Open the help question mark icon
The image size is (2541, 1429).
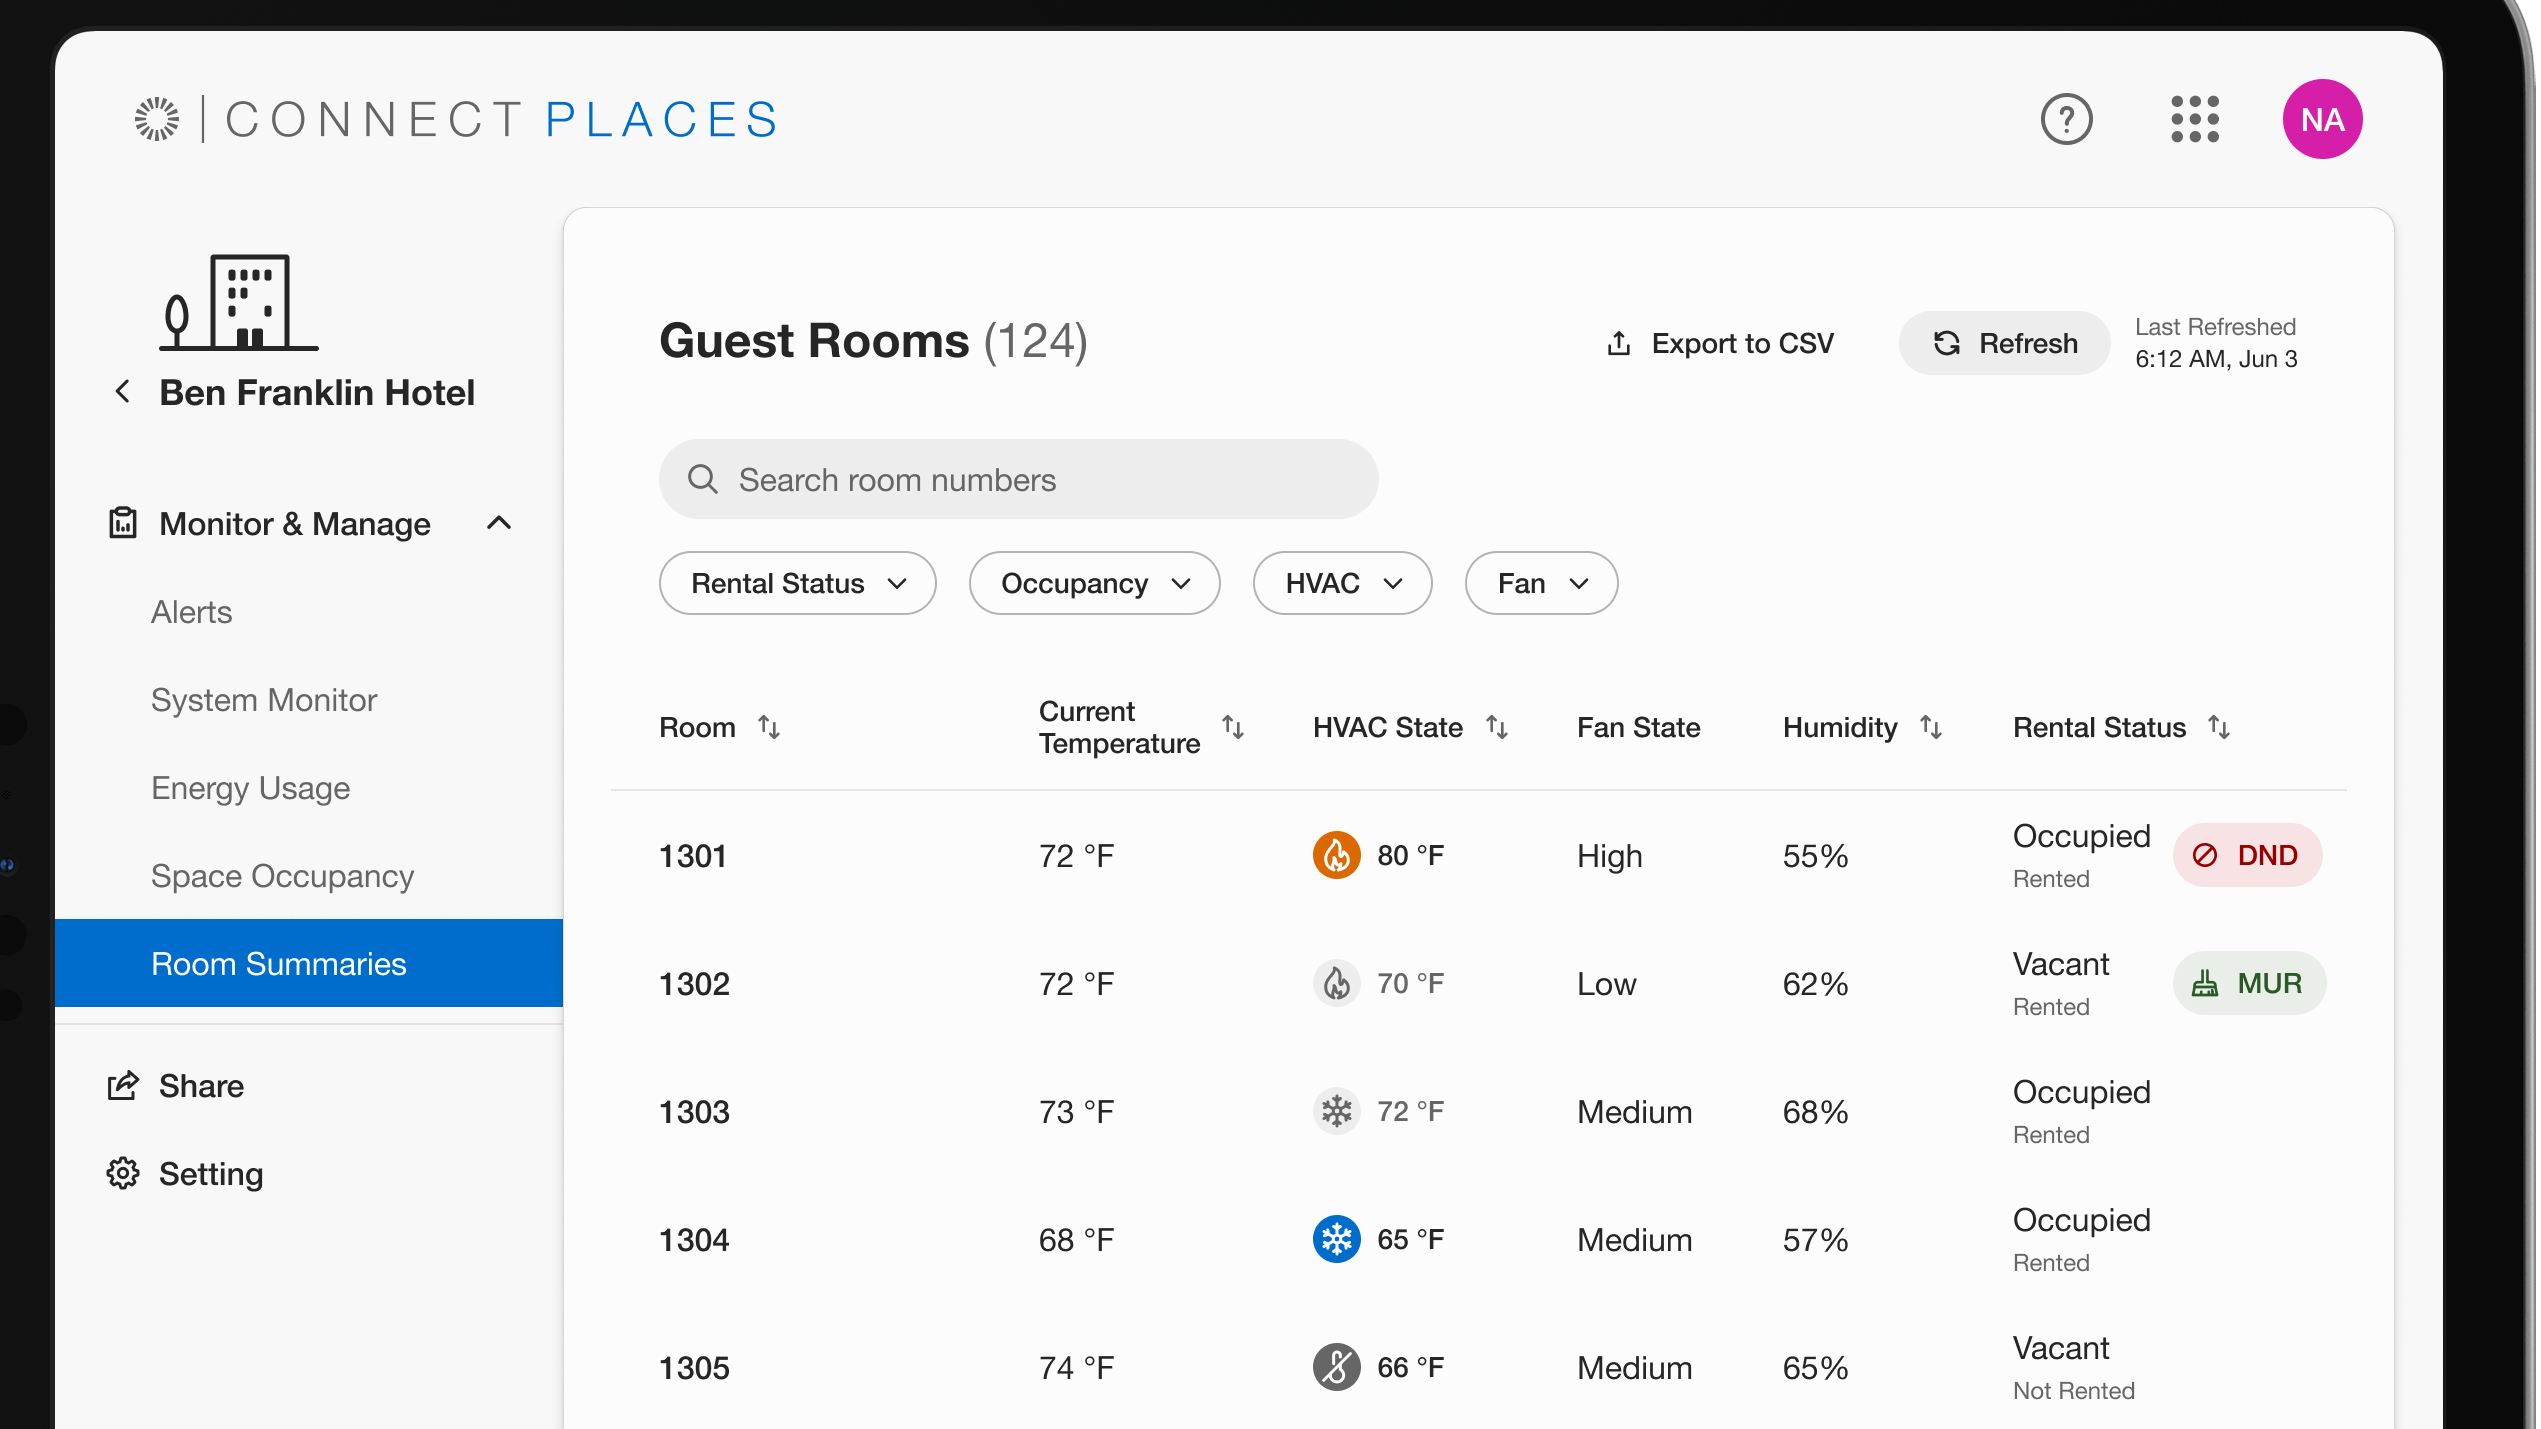pos(2066,120)
